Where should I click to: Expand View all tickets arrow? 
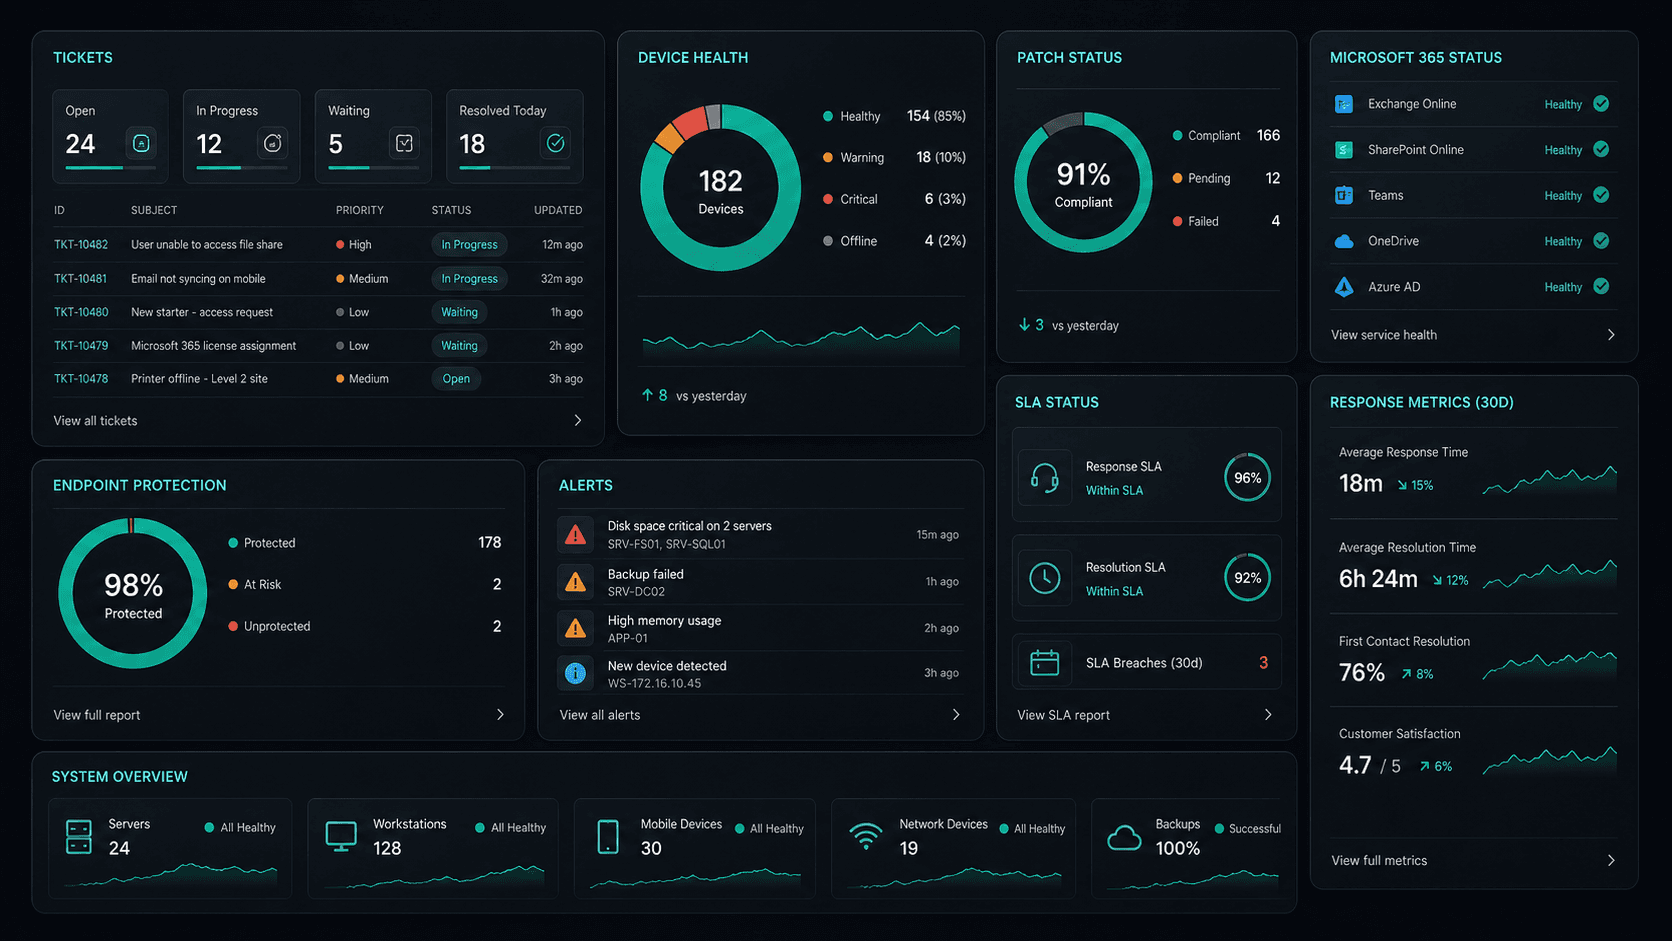(x=578, y=421)
